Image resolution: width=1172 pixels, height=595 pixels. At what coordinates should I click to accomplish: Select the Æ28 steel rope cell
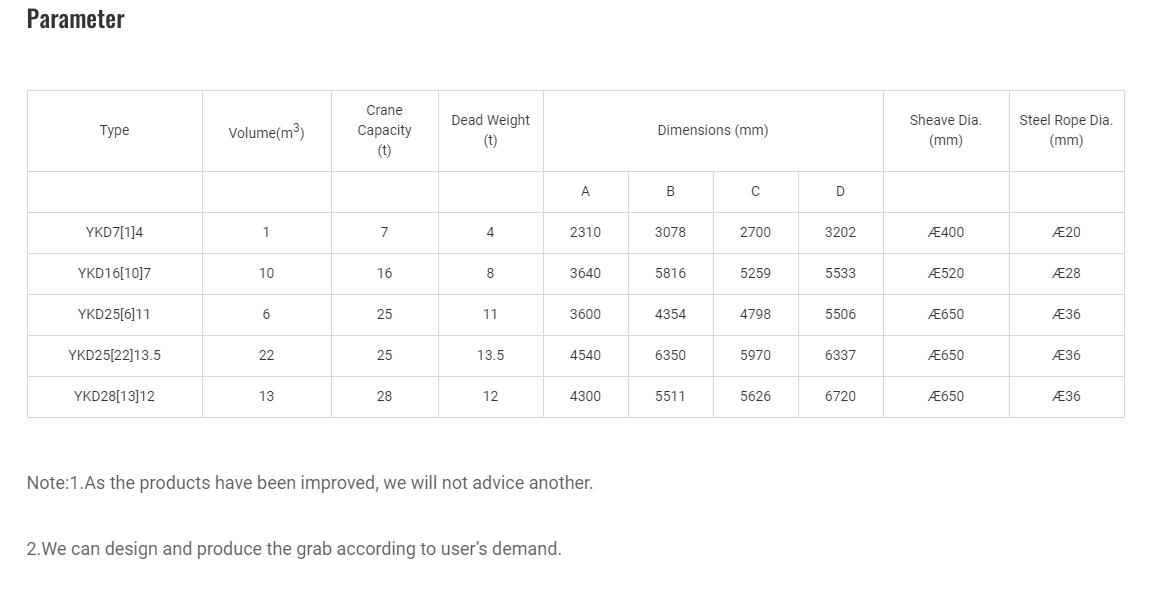tap(1066, 273)
